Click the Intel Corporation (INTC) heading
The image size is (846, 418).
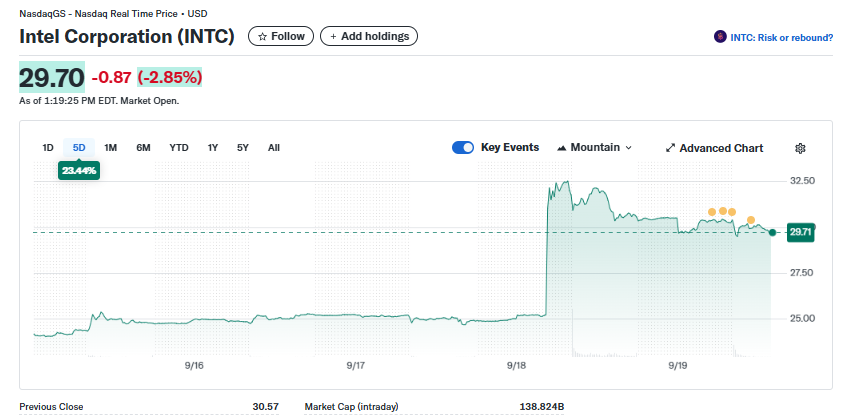[127, 37]
